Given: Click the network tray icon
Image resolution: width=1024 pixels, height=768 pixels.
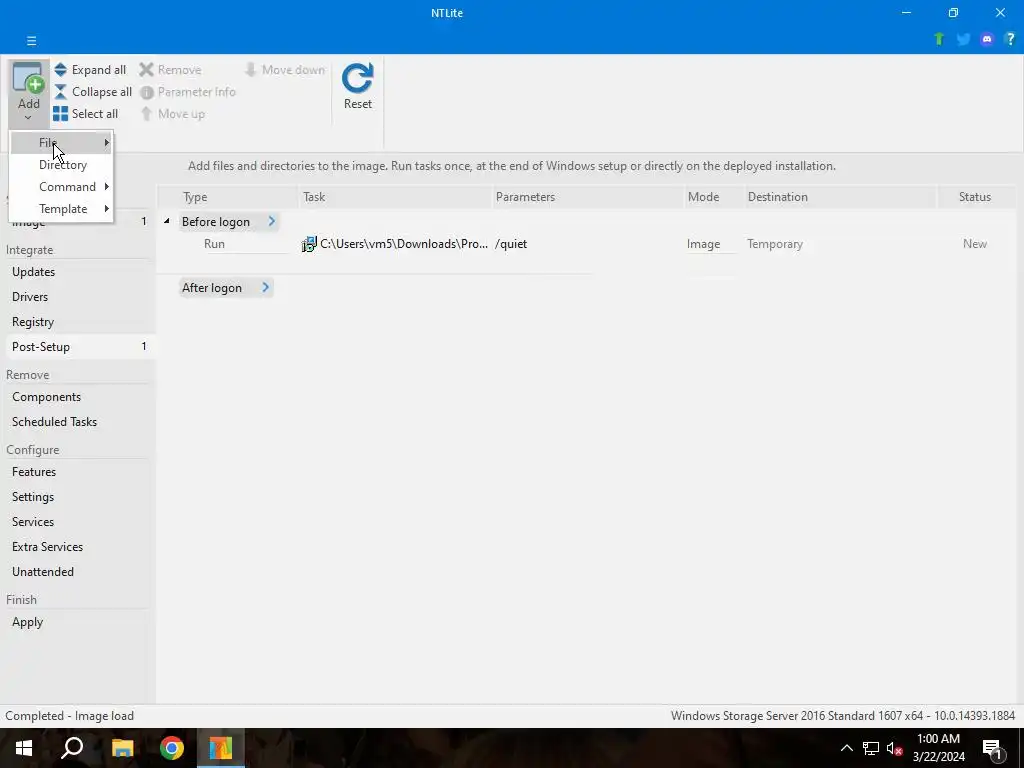Looking at the screenshot, I should pyautogui.click(x=871, y=748).
